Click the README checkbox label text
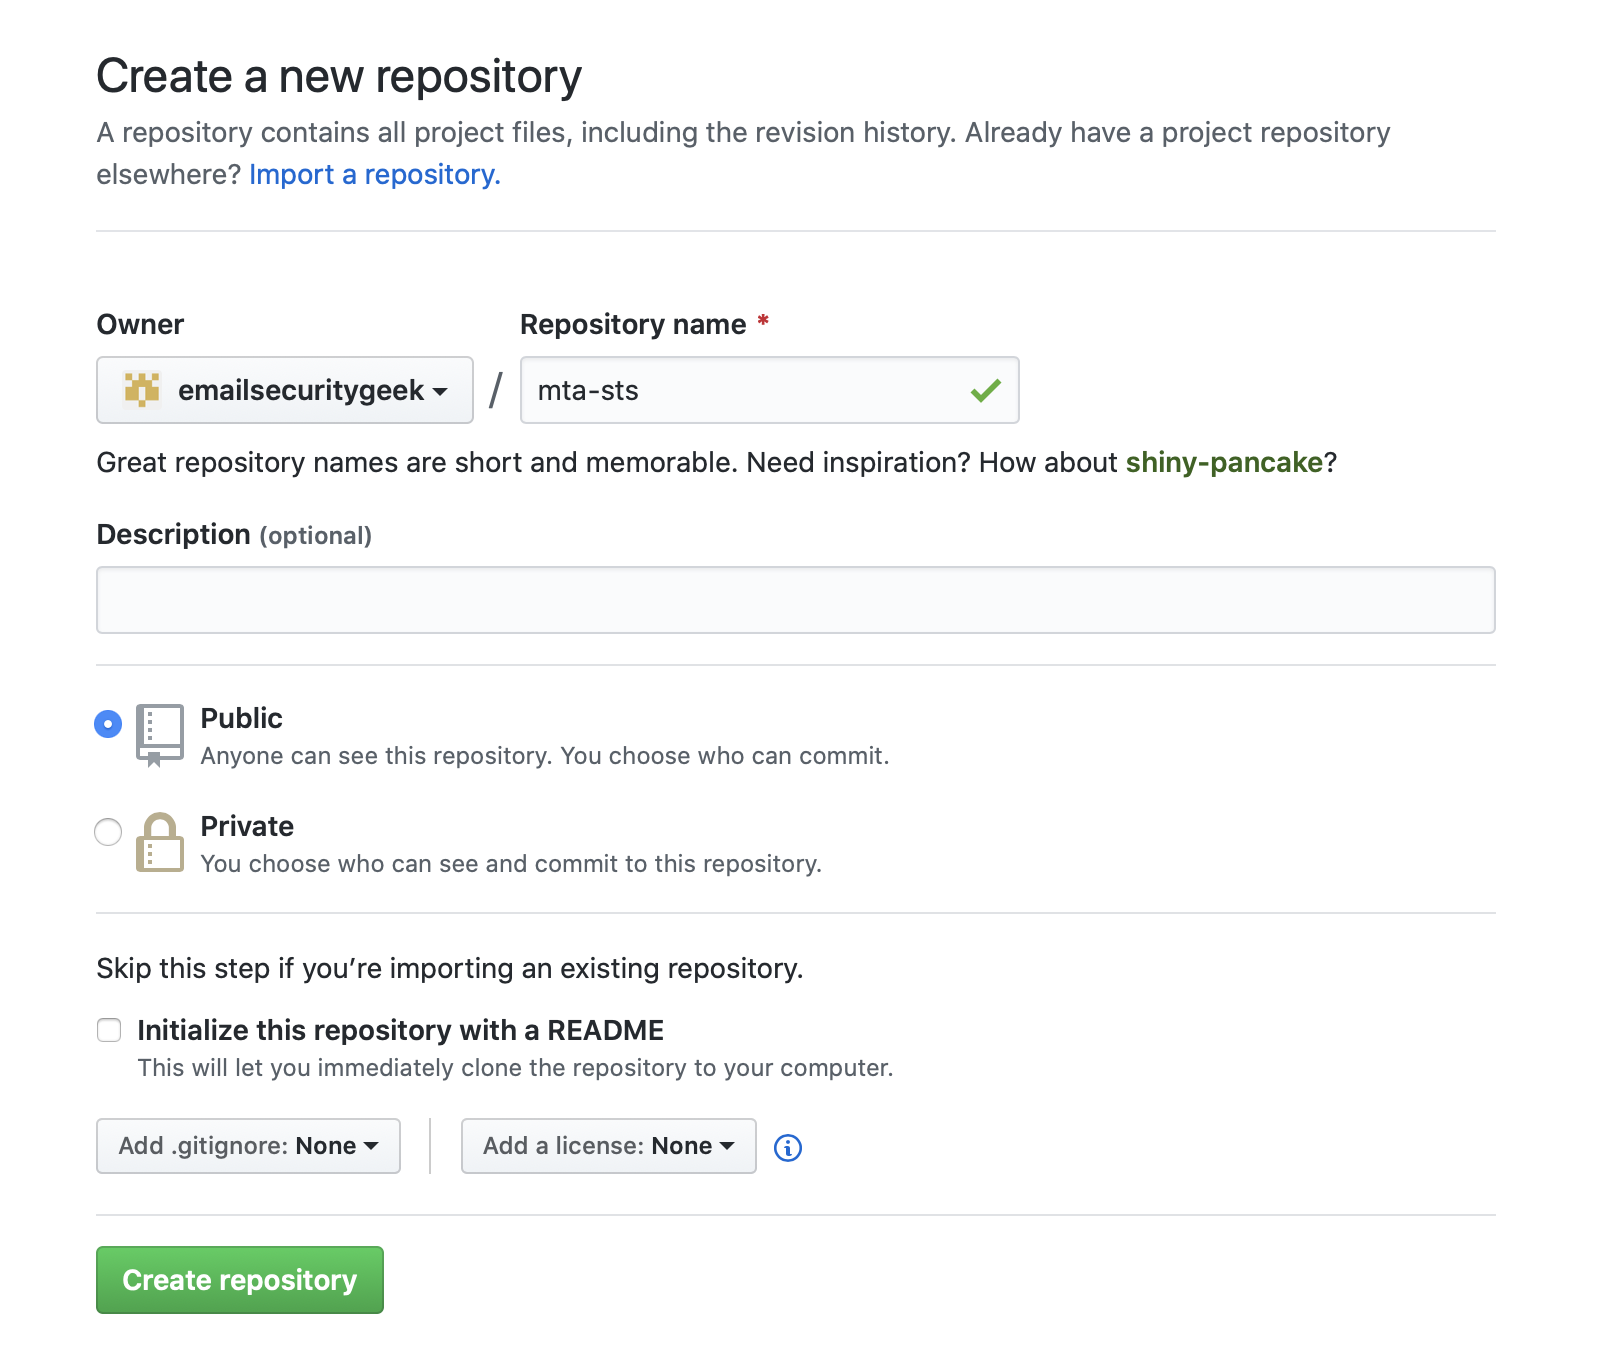The width and height of the screenshot is (1620, 1366). pyautogui.click(x=401, y=1030)
